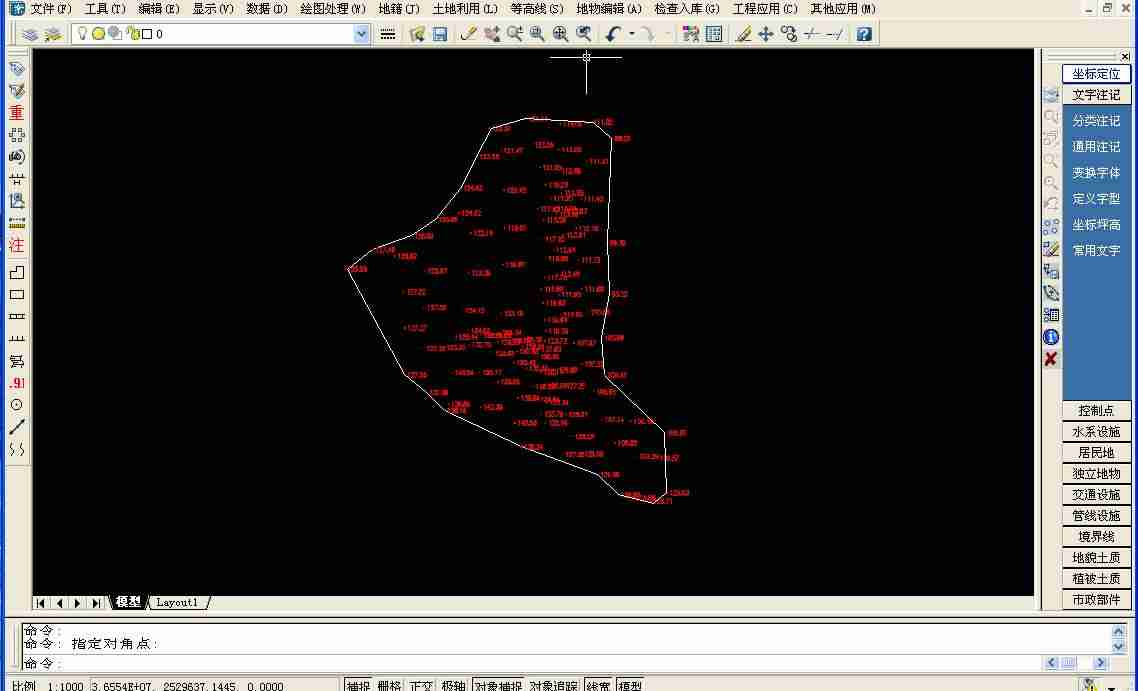Toggle 对象追踪 object tracking in status bar

tap(554, 684)
